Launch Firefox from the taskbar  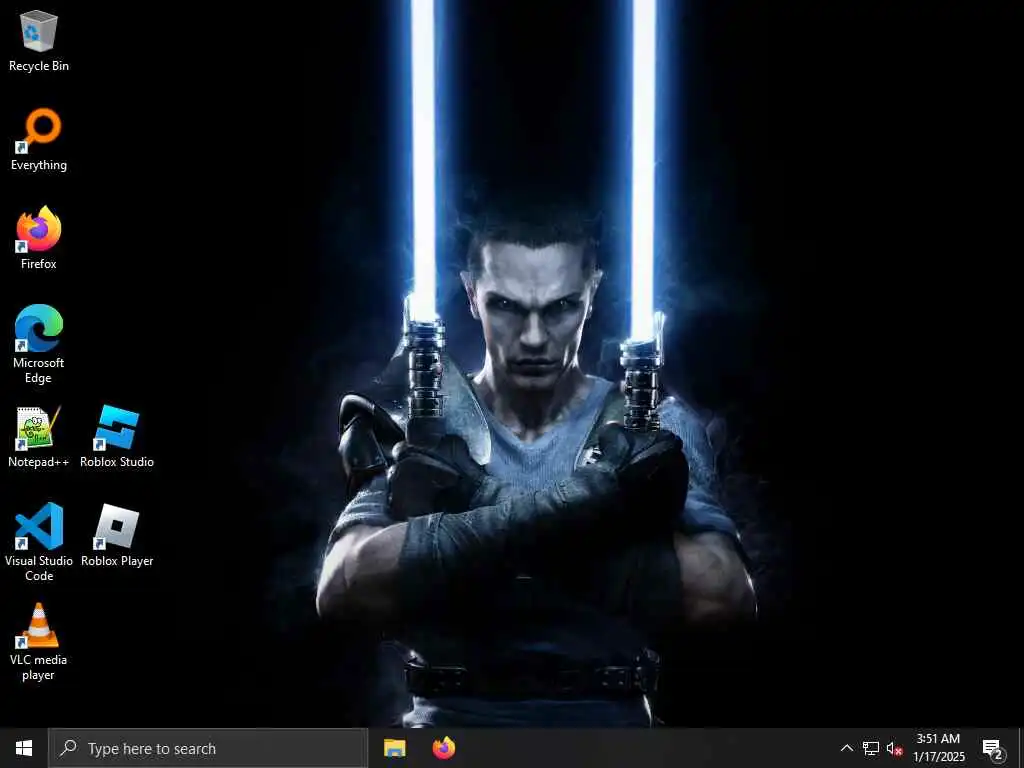click(444, 748)
